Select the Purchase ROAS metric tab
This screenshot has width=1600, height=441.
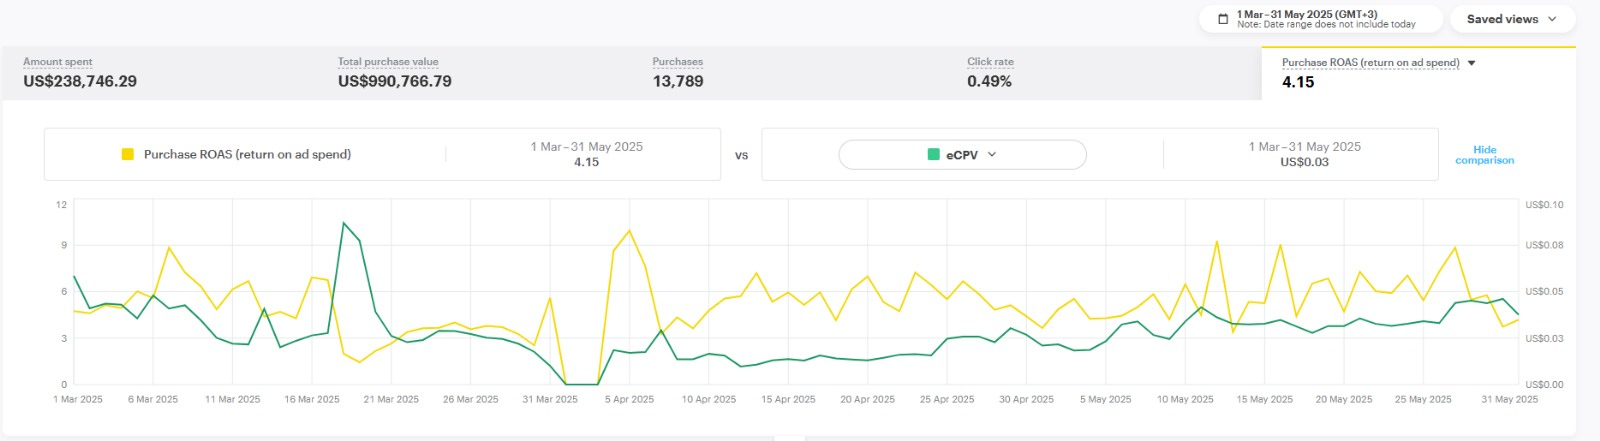click(1370, 73)
